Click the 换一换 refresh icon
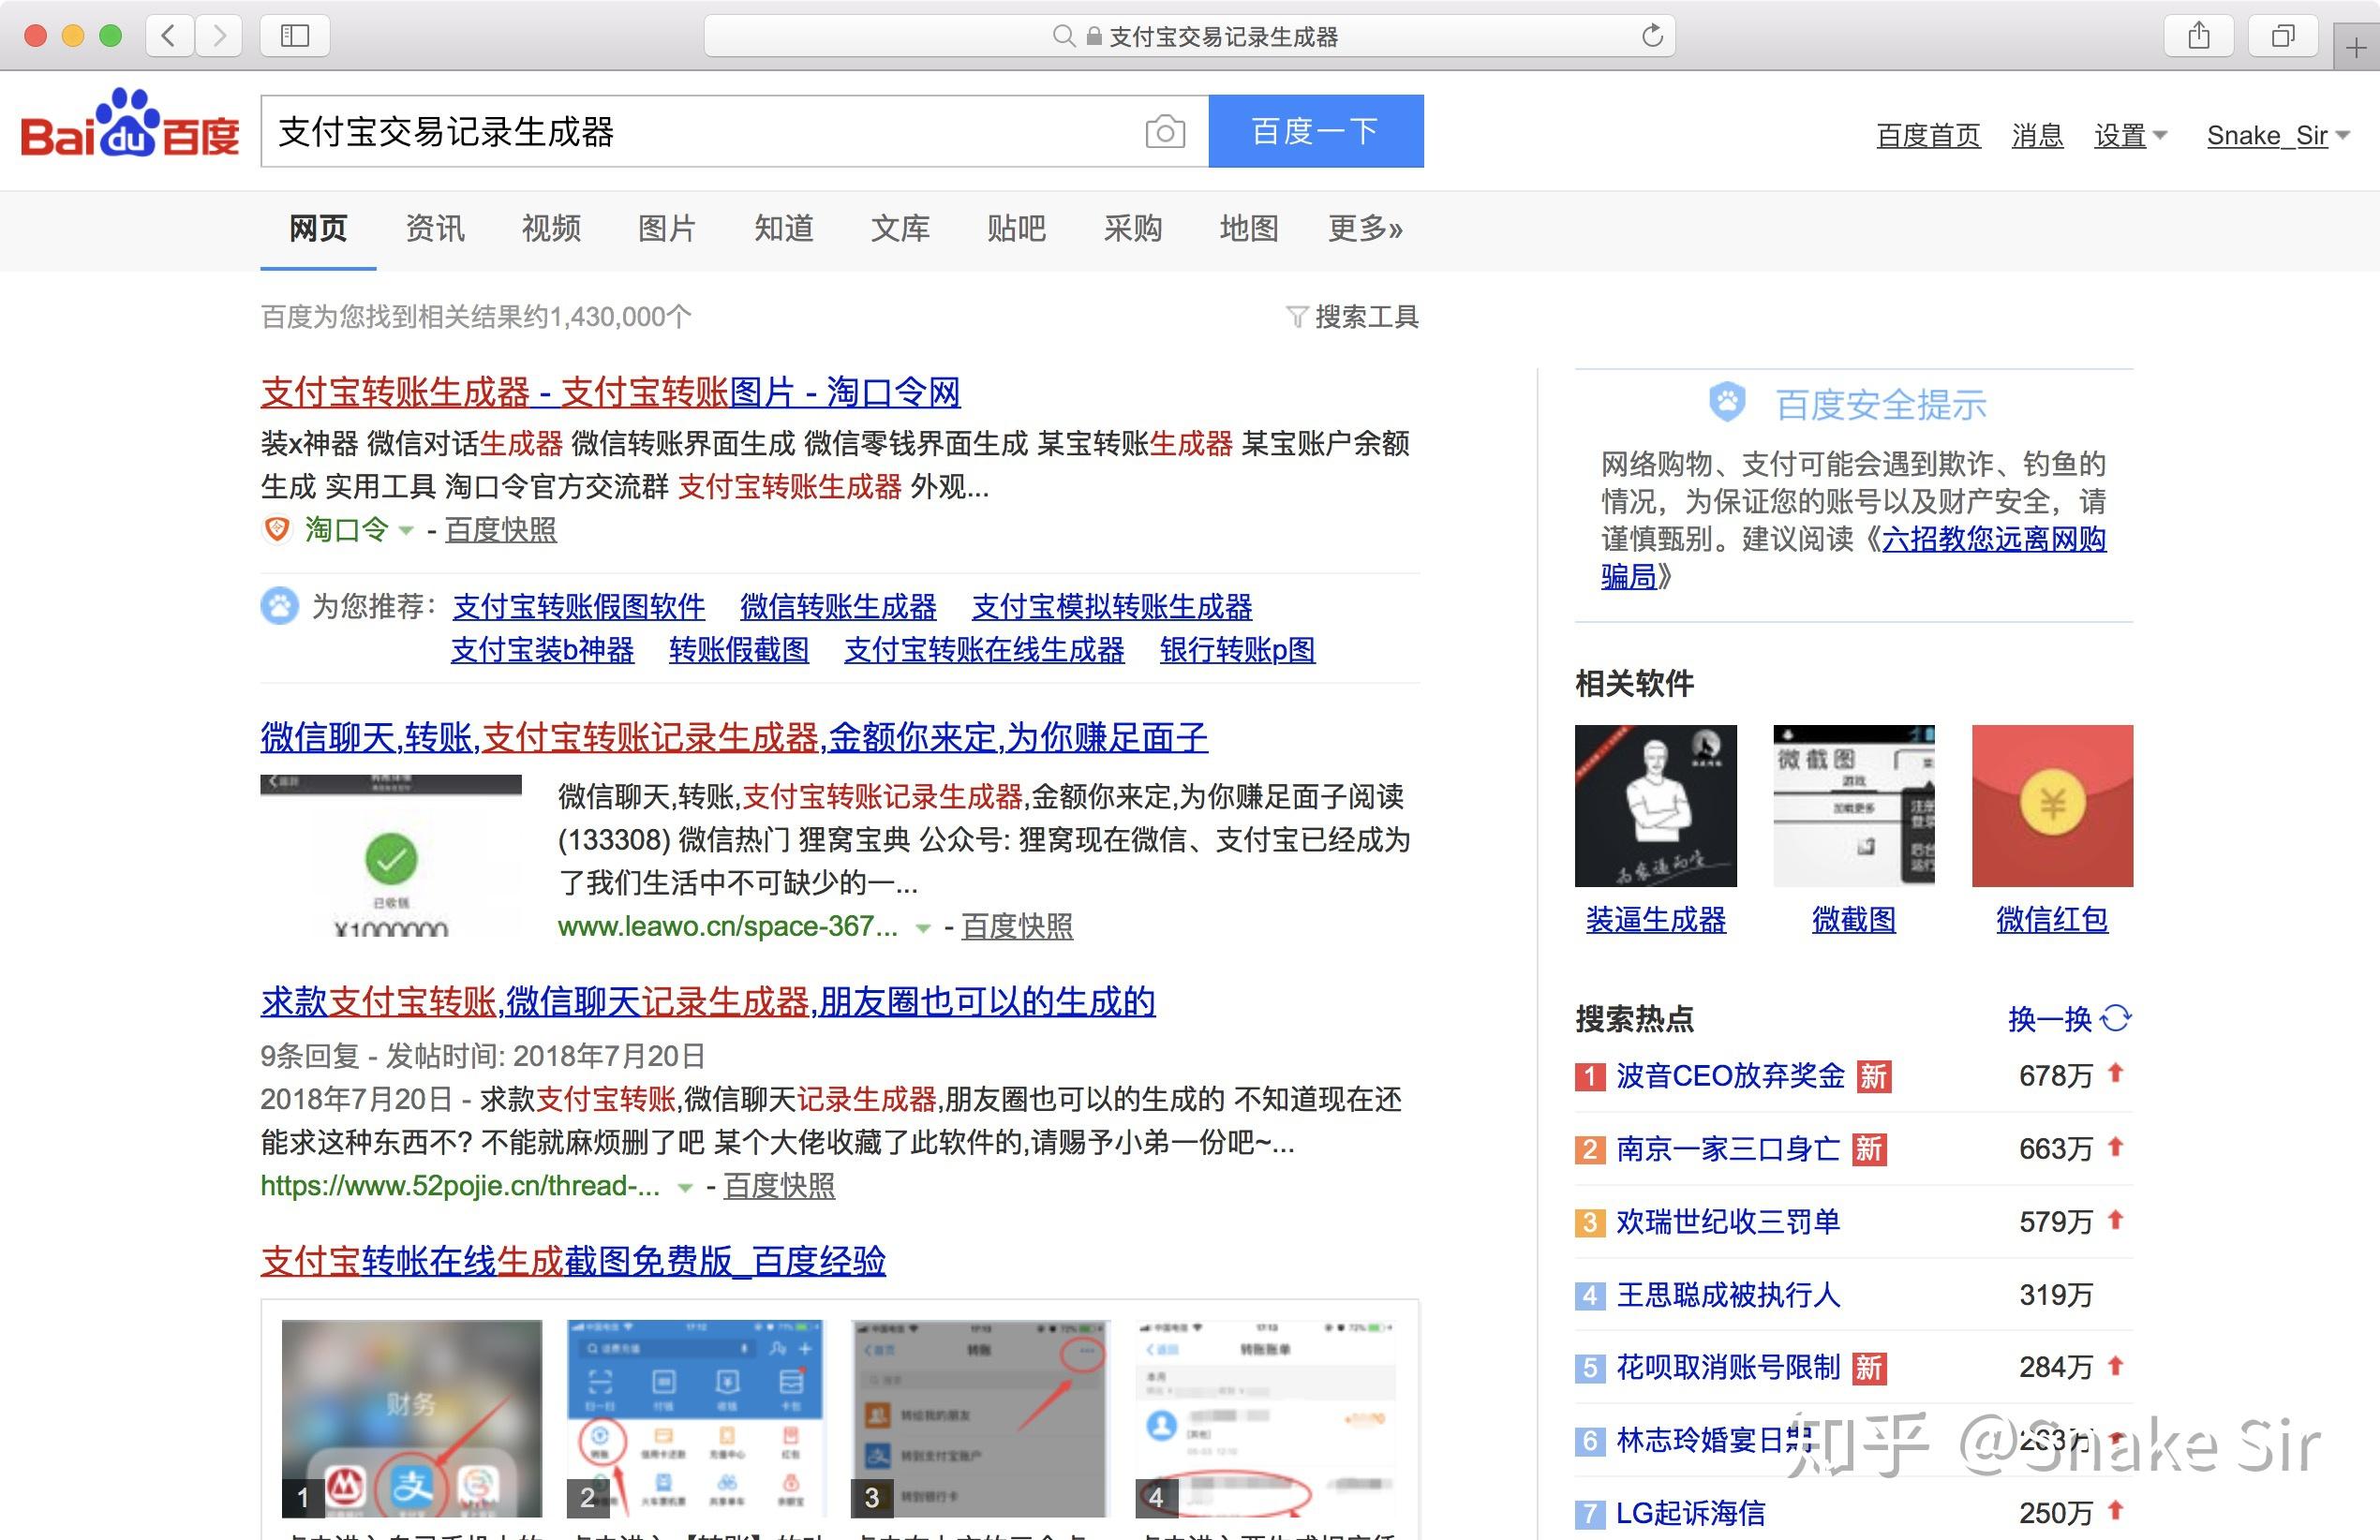This screenshot has height=1540, width=2380. [2116, 1018]
